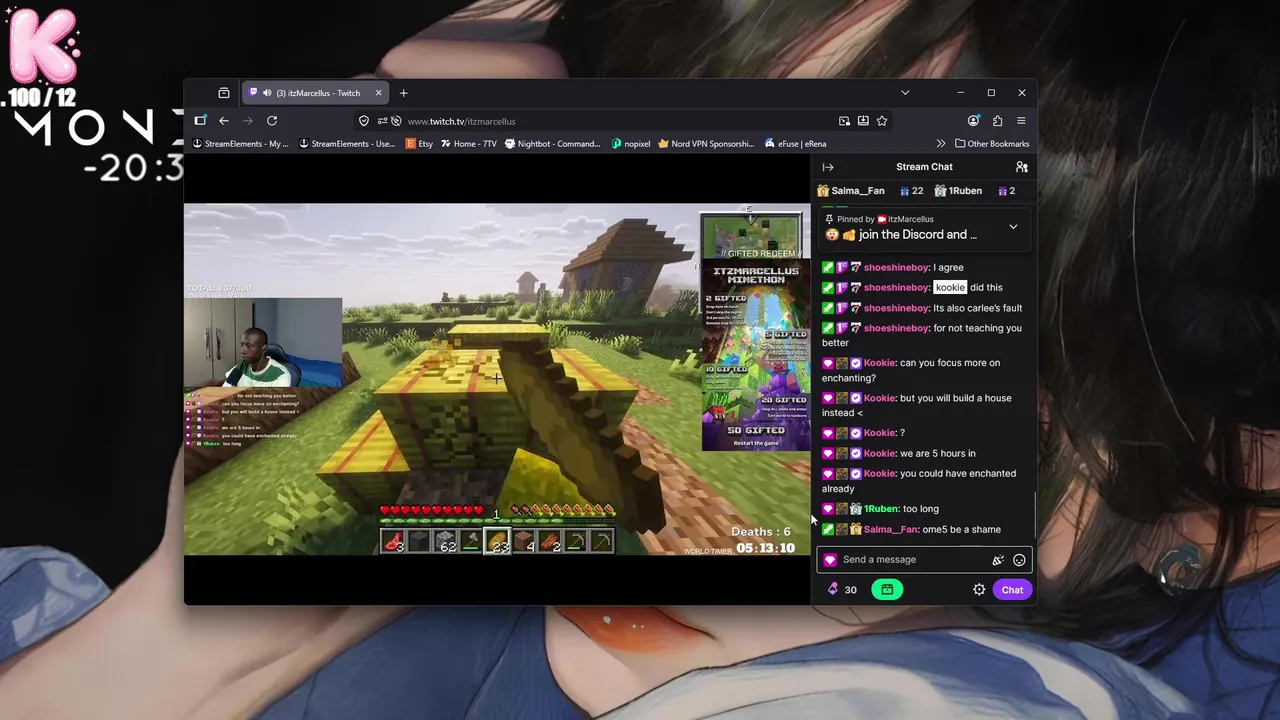This screenshot has width=1280, height=720.
Task: Go back to the previous page
Action: coord(224,121)
